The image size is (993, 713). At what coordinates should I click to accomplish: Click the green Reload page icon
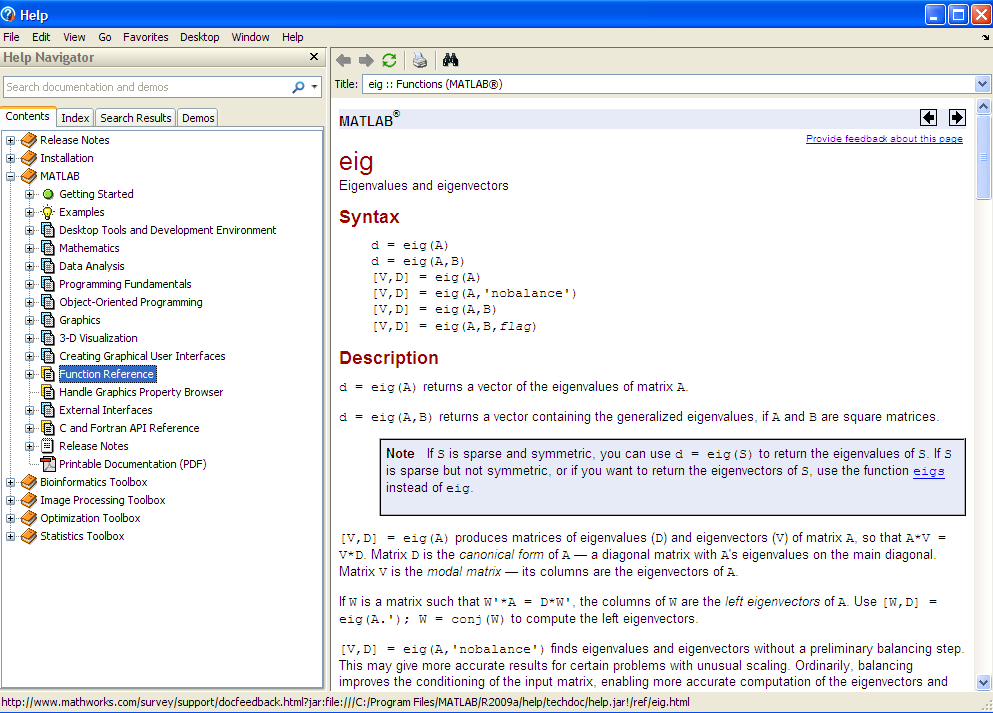pos(389,60)
